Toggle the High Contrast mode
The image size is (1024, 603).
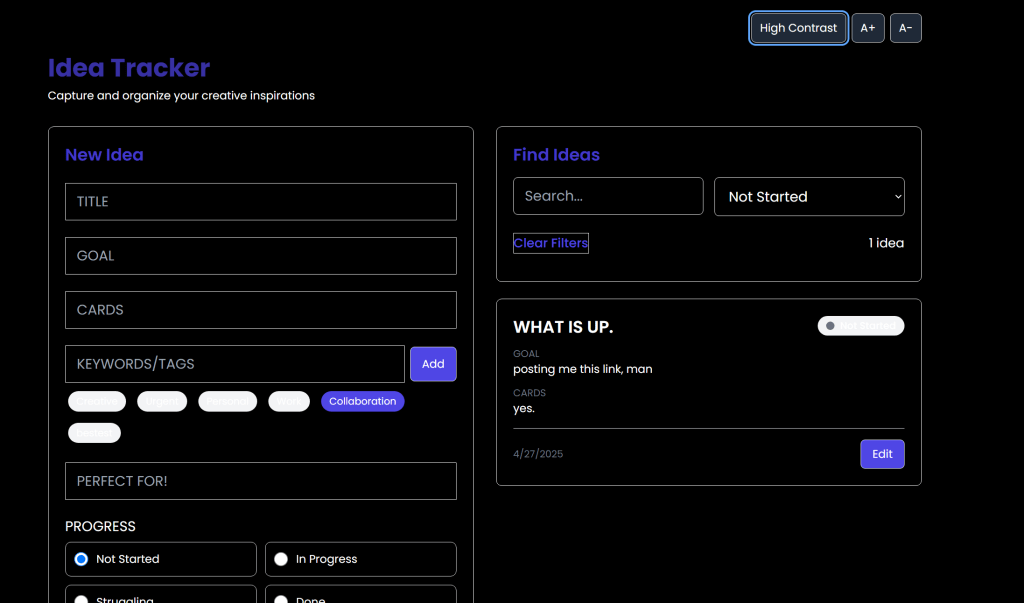click(798, 28)
